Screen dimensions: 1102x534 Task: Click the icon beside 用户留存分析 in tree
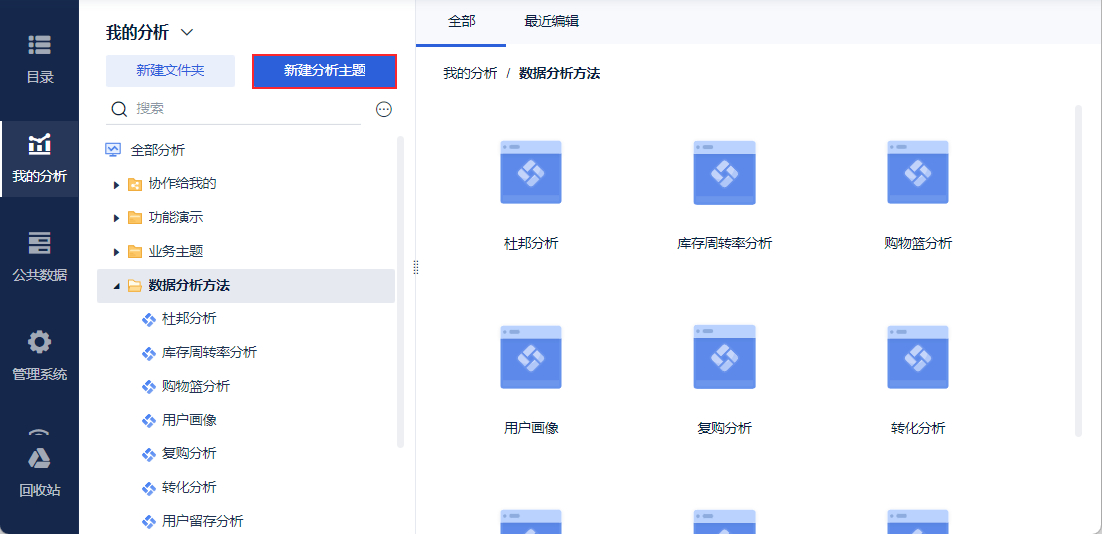148,522
